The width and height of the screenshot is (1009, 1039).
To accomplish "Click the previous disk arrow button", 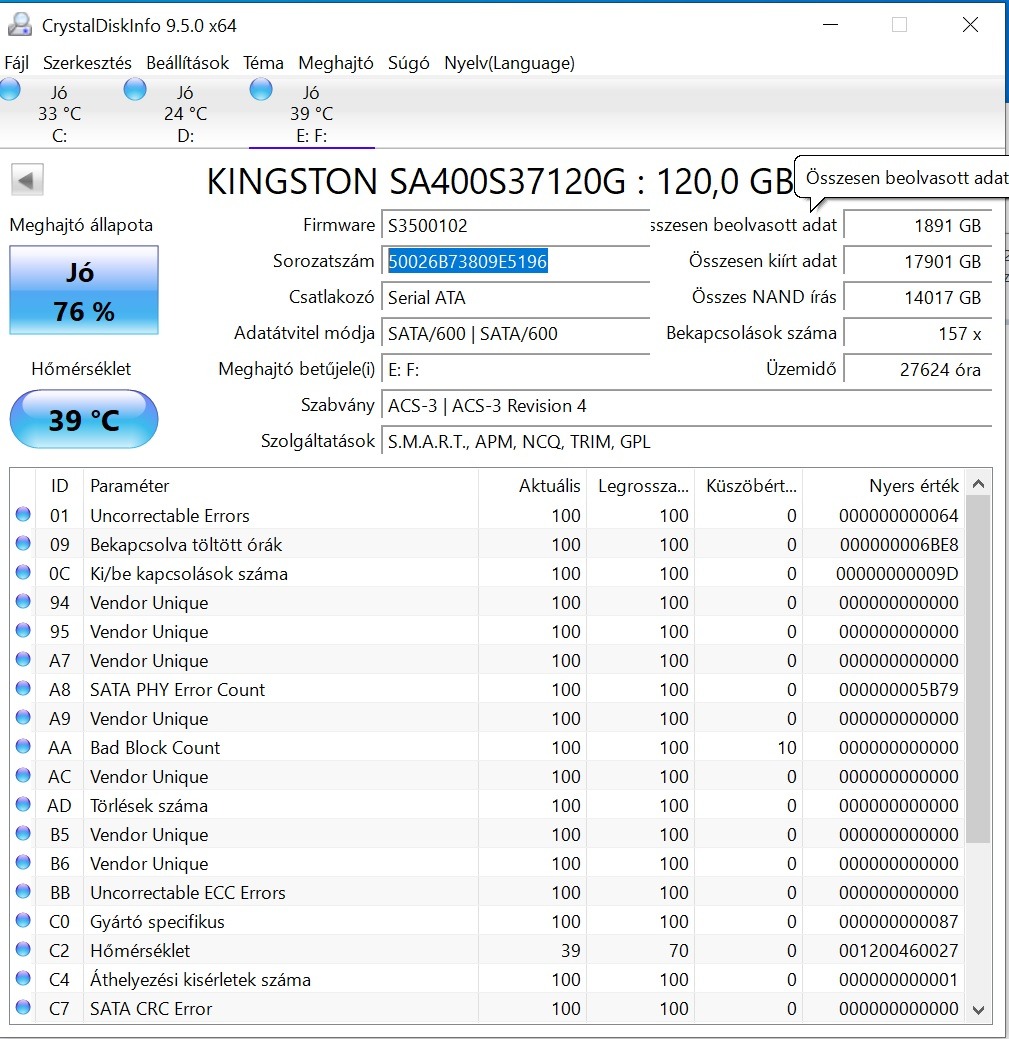I will click(27, 180).
